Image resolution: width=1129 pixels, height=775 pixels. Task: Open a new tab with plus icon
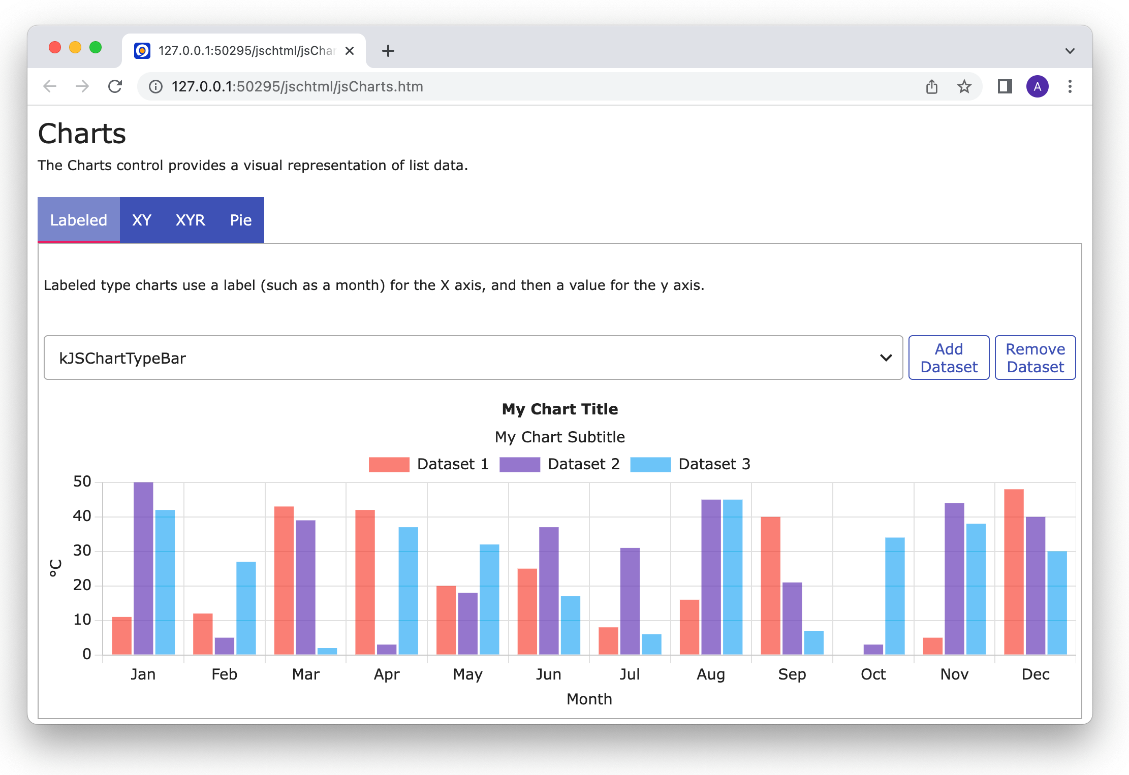pyautogui.click(x=387, y=51)
